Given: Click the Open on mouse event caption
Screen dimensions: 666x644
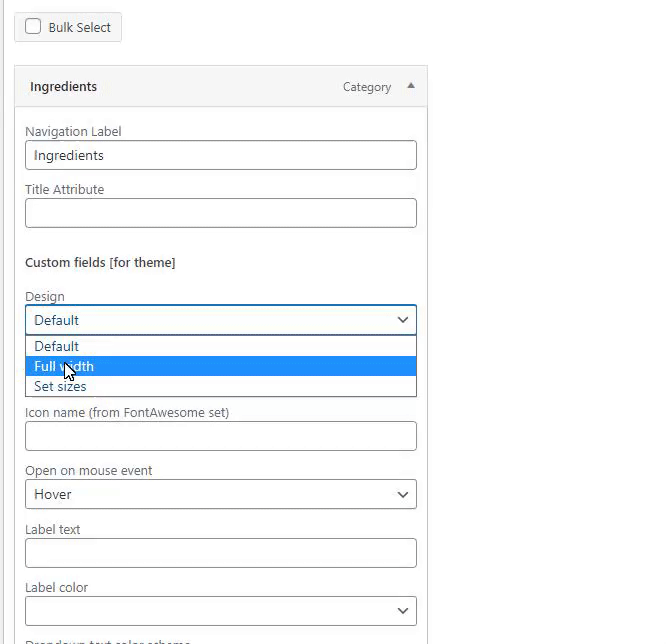Looking at the screenshot, I should pos(88,470).
